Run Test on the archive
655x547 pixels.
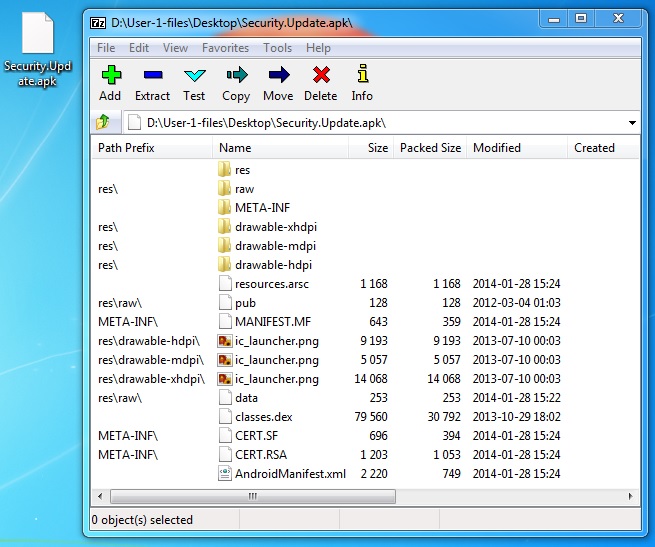[x=194, y=75]
